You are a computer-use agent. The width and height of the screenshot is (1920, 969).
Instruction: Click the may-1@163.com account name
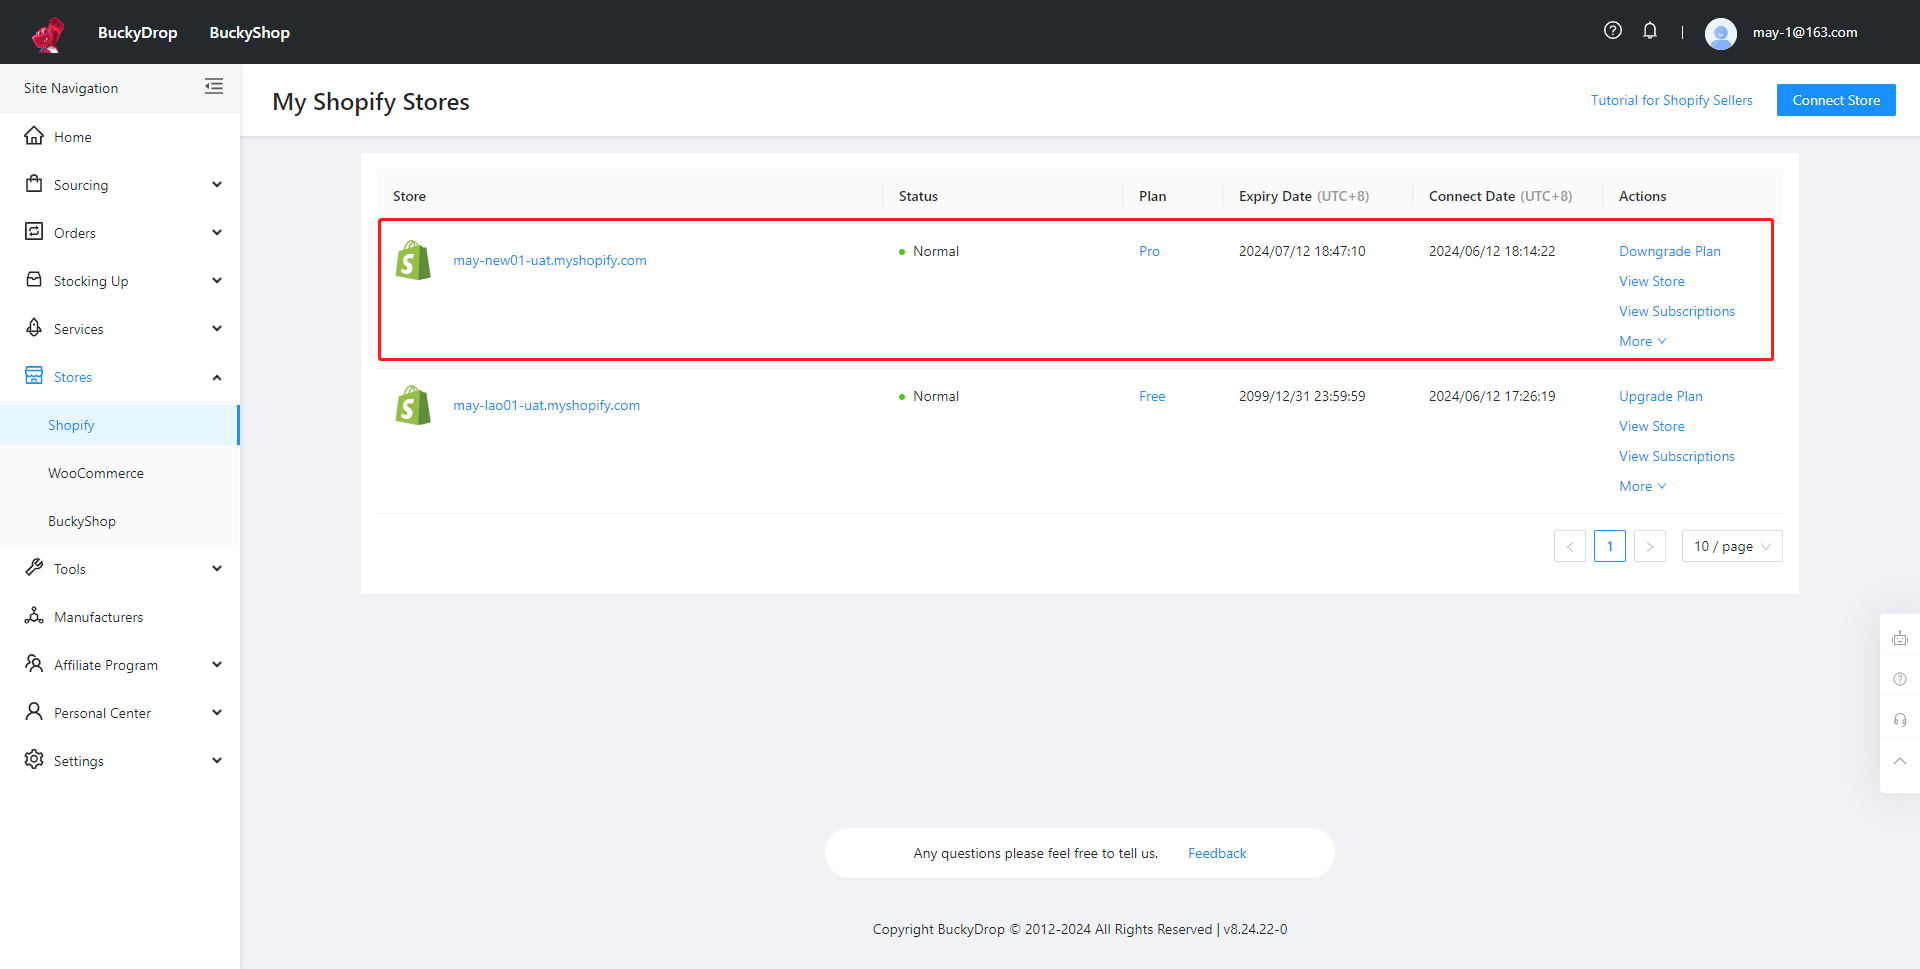[x=1805, y=32]
